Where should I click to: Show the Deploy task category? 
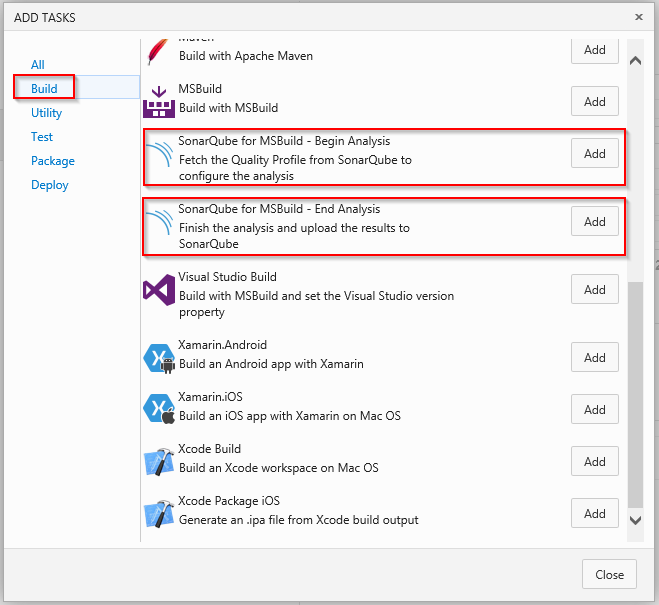50,185
